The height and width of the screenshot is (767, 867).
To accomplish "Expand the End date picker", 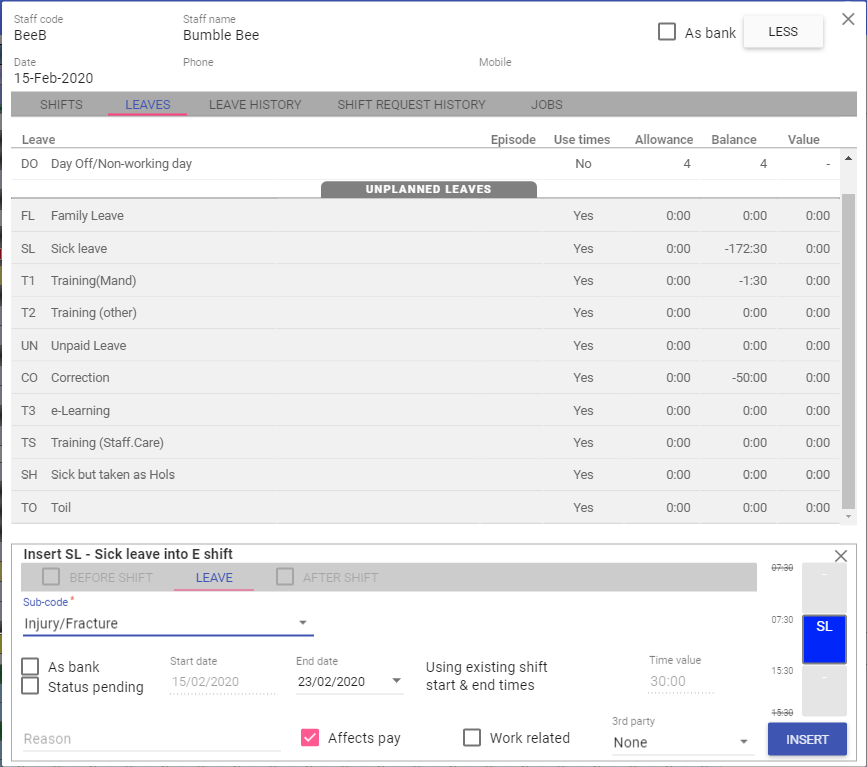I will (x=397, y=682).
